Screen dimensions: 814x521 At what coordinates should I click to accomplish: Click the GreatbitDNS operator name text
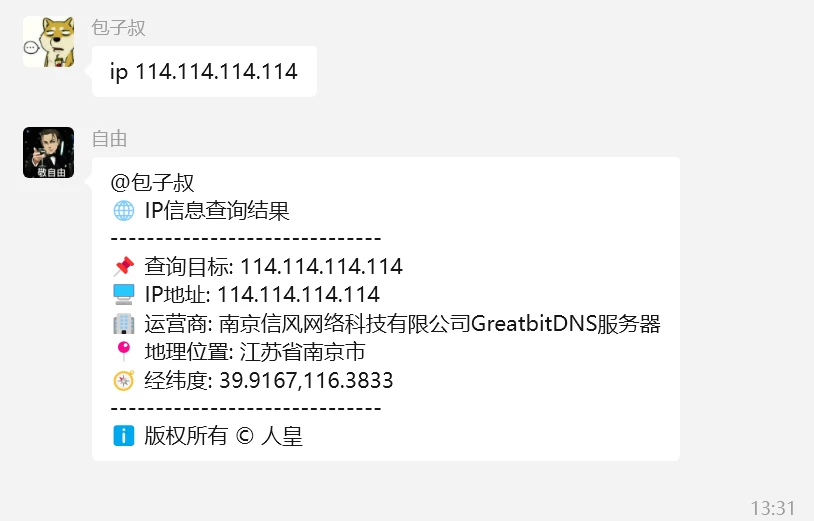pos(534,323)
